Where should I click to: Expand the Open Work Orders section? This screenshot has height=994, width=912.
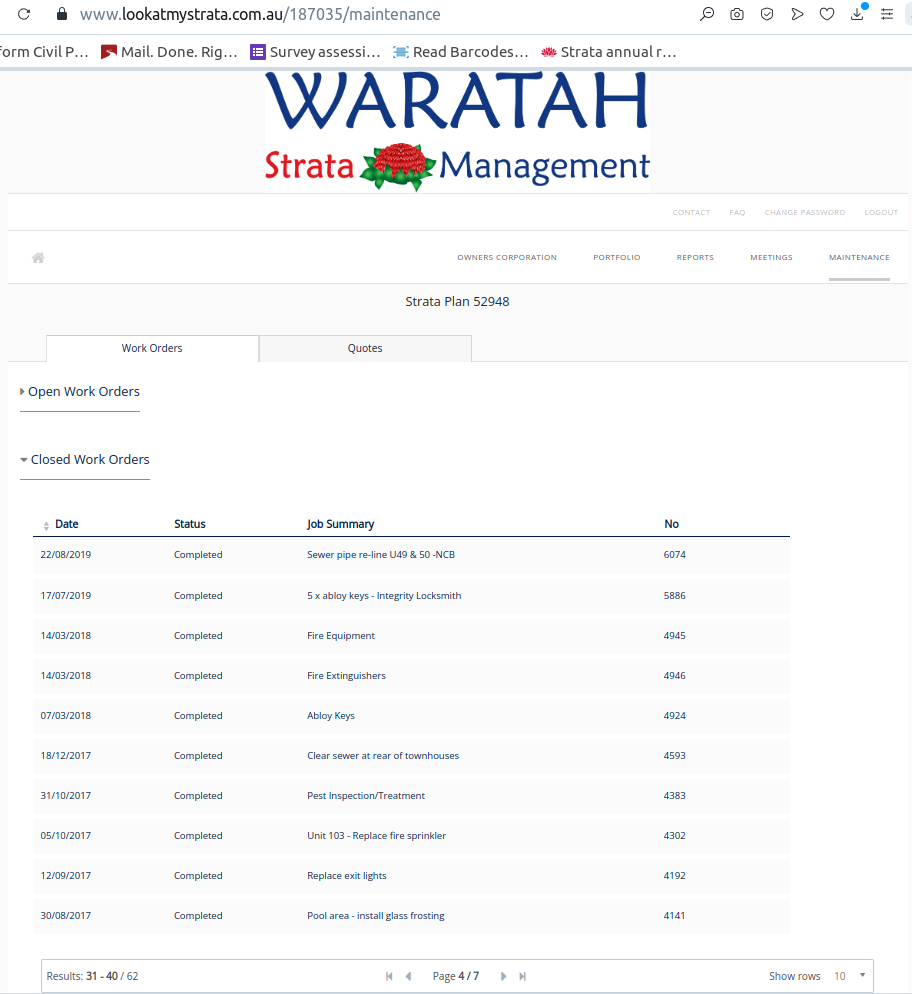click(x=80, y=392)
